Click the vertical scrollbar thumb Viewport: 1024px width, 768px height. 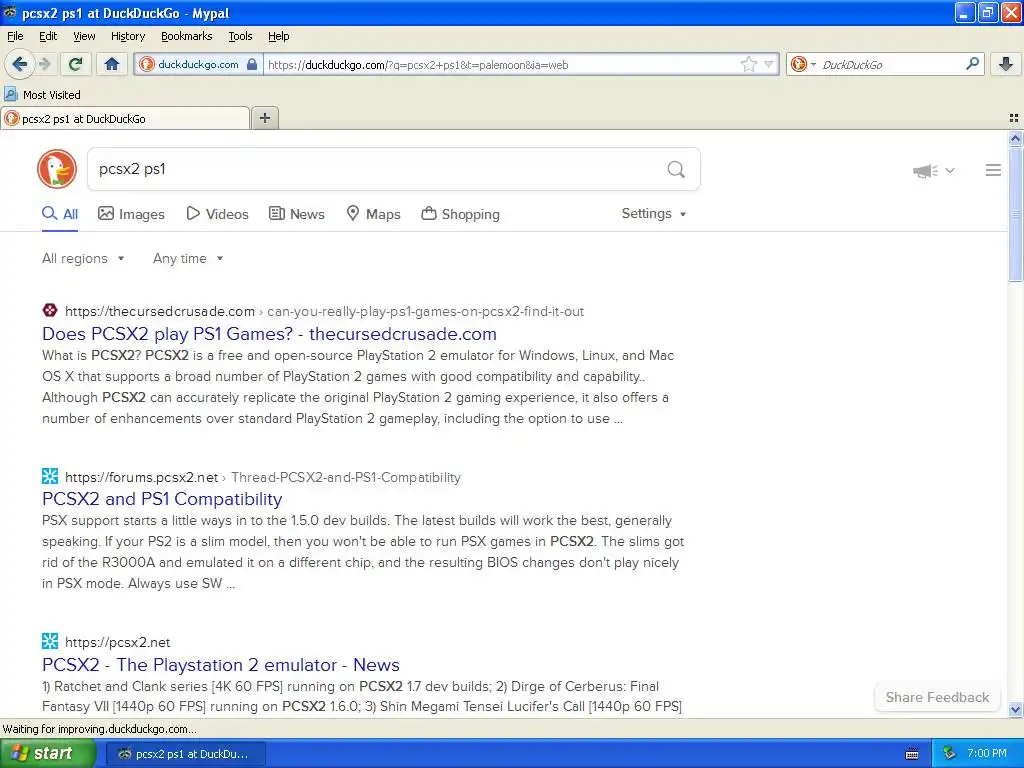point(1015,214)
